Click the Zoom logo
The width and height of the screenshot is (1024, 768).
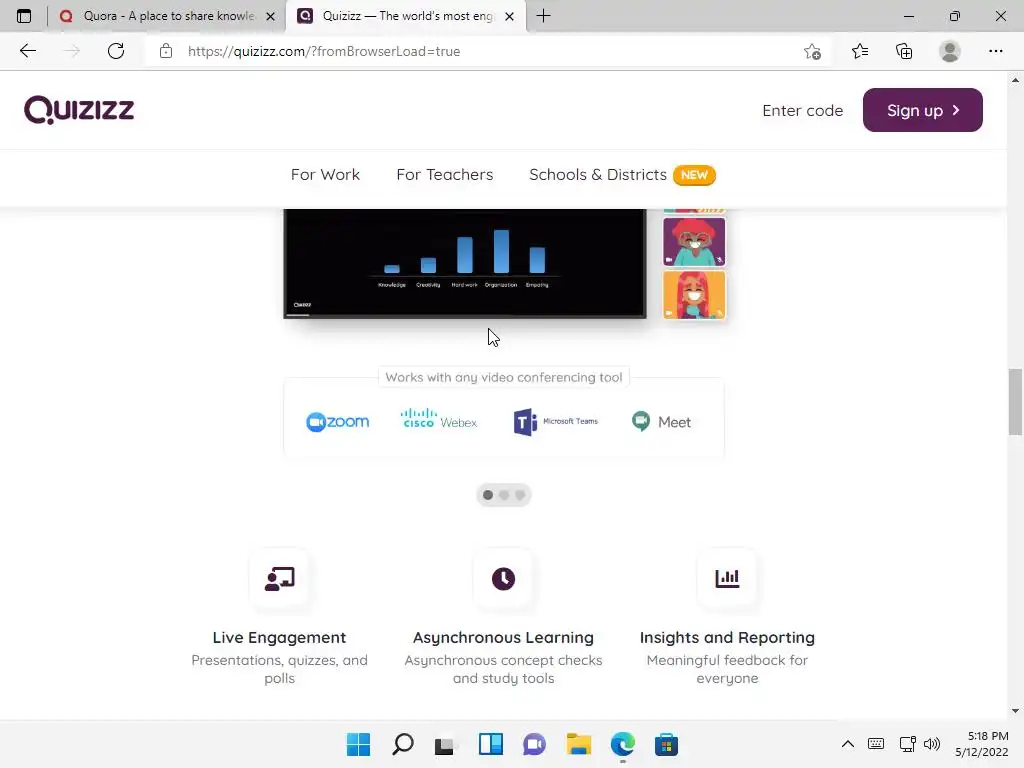click(x=338, y=422)
